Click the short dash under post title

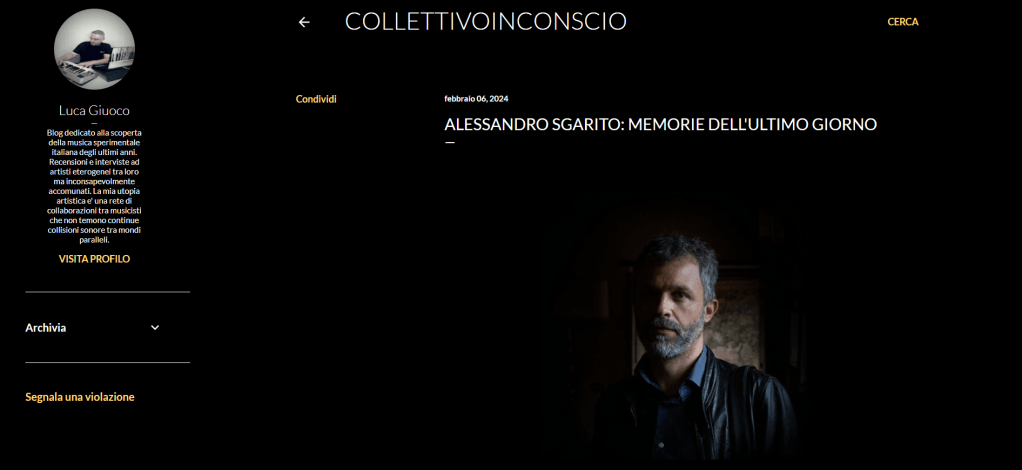pos(449,141)
